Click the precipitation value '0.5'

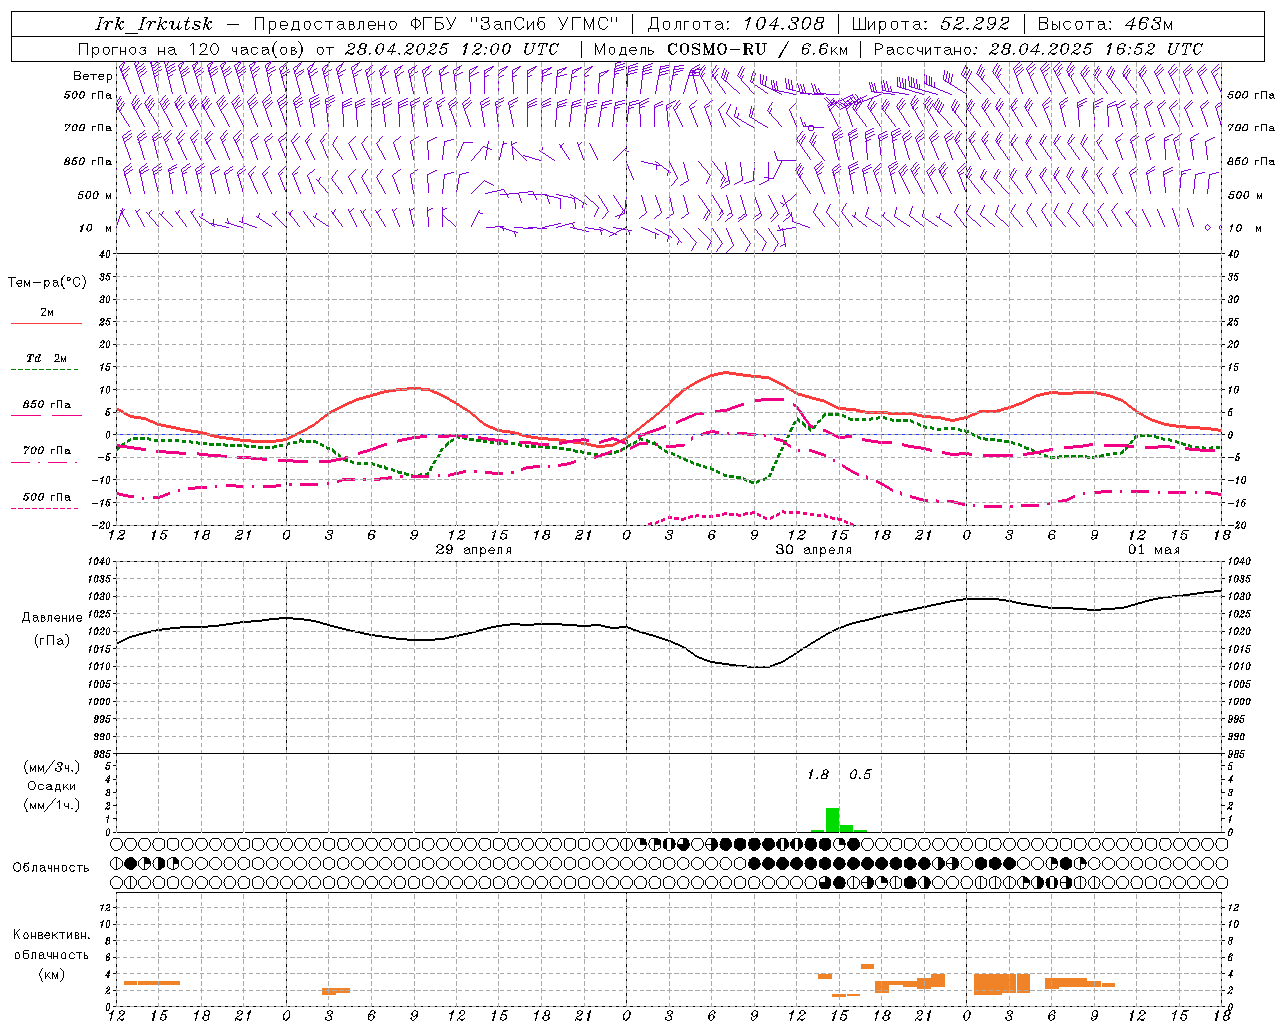(860, 775)
